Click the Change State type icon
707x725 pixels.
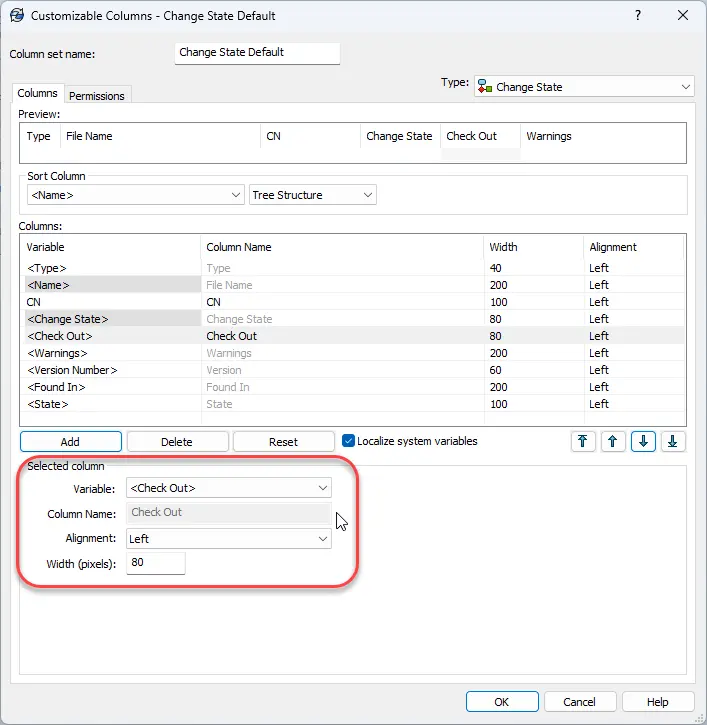point(485,87)
